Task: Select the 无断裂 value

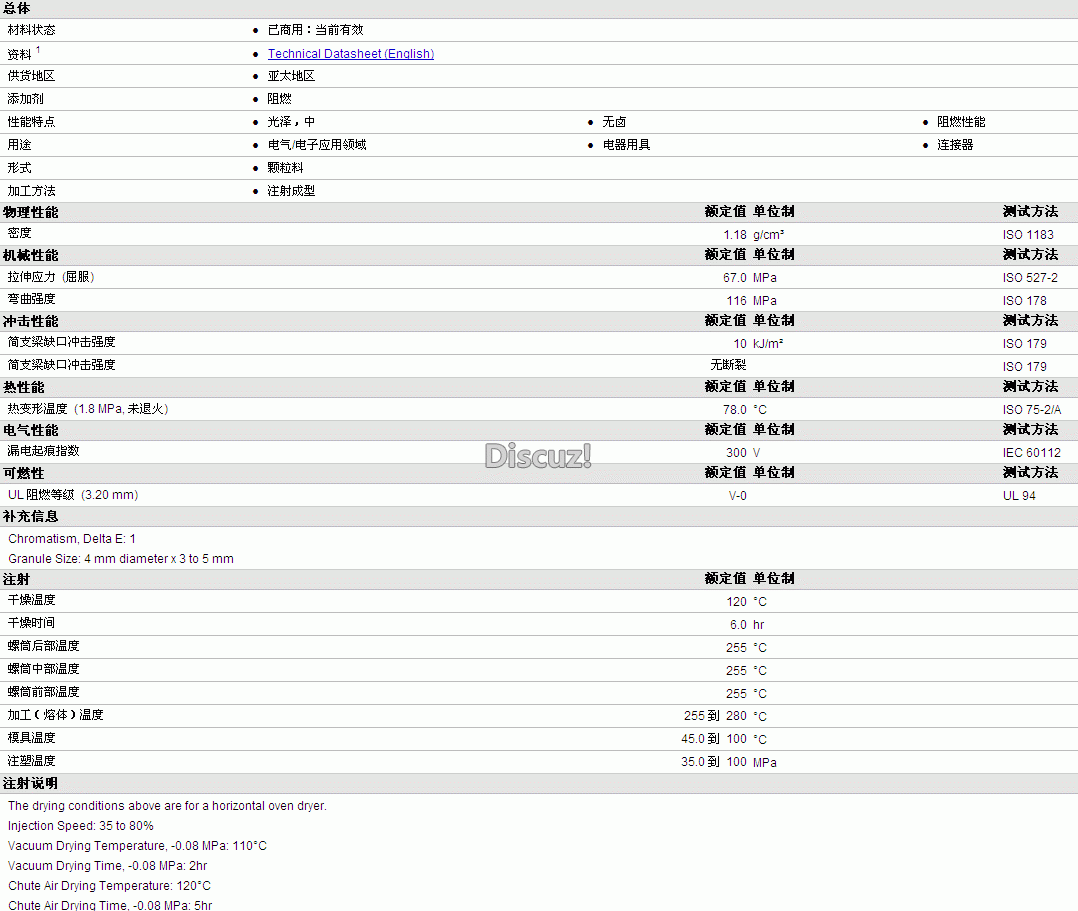Action: click(728, 365)
